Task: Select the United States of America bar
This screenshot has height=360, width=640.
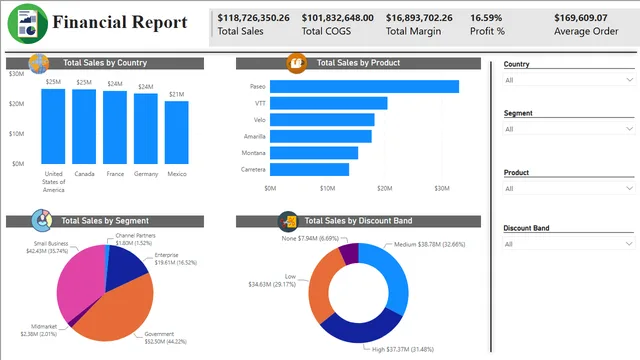Action: point(53,127)
